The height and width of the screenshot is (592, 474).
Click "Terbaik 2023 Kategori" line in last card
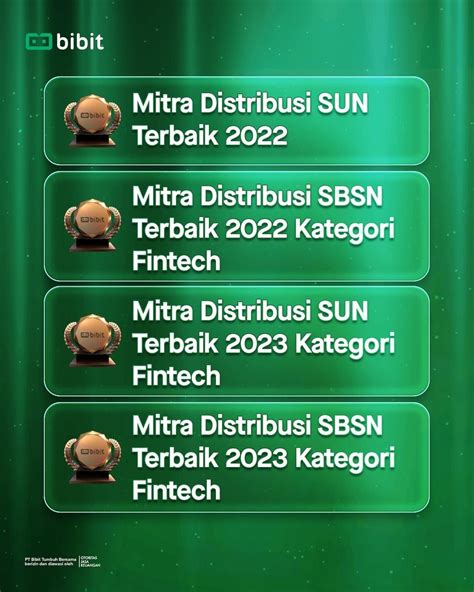pos(264,458)
